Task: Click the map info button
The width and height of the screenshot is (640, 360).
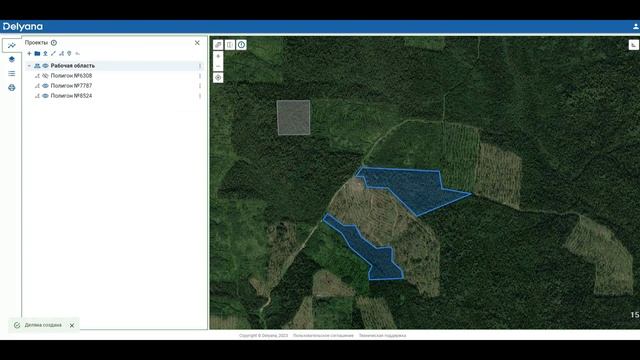Action: pyautogui.click(x=242, y=44)
